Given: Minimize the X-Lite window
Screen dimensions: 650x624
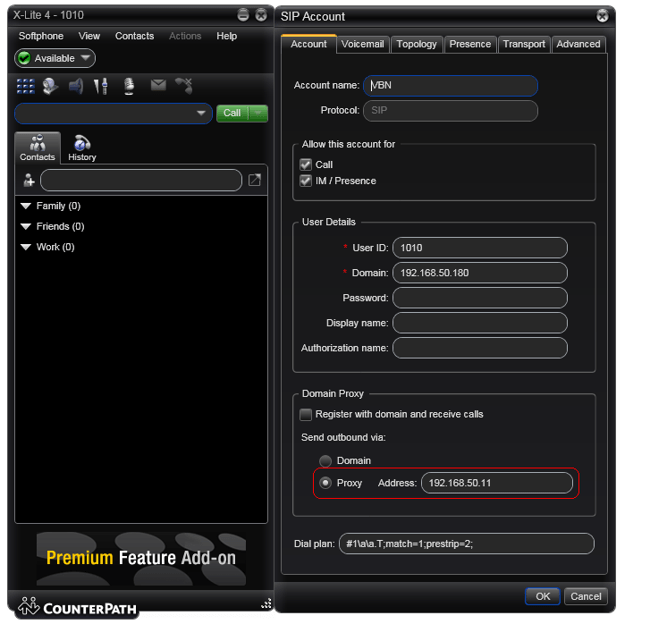Looking at the screenshot, I should coord(243,15).
